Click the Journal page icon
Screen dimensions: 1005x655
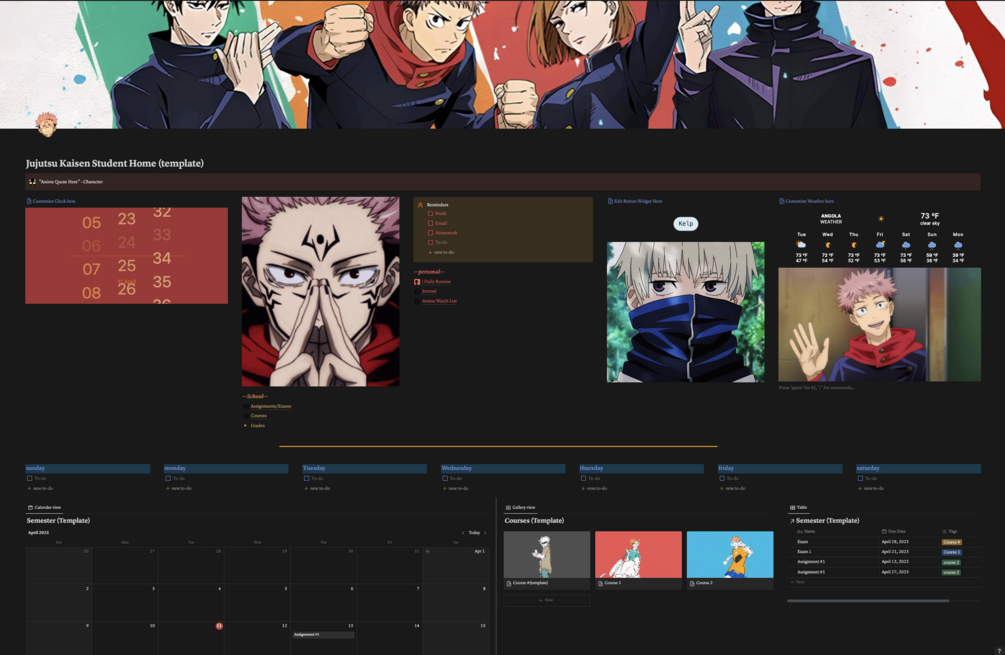(x=417, y=291)
